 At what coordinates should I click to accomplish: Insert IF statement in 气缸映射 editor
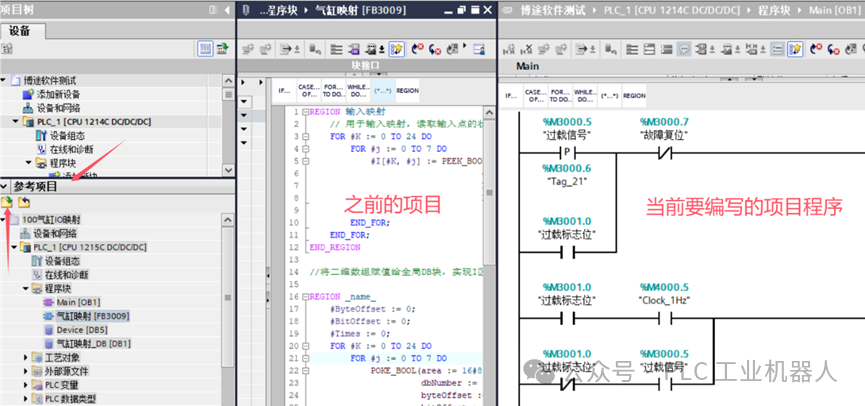284,90
